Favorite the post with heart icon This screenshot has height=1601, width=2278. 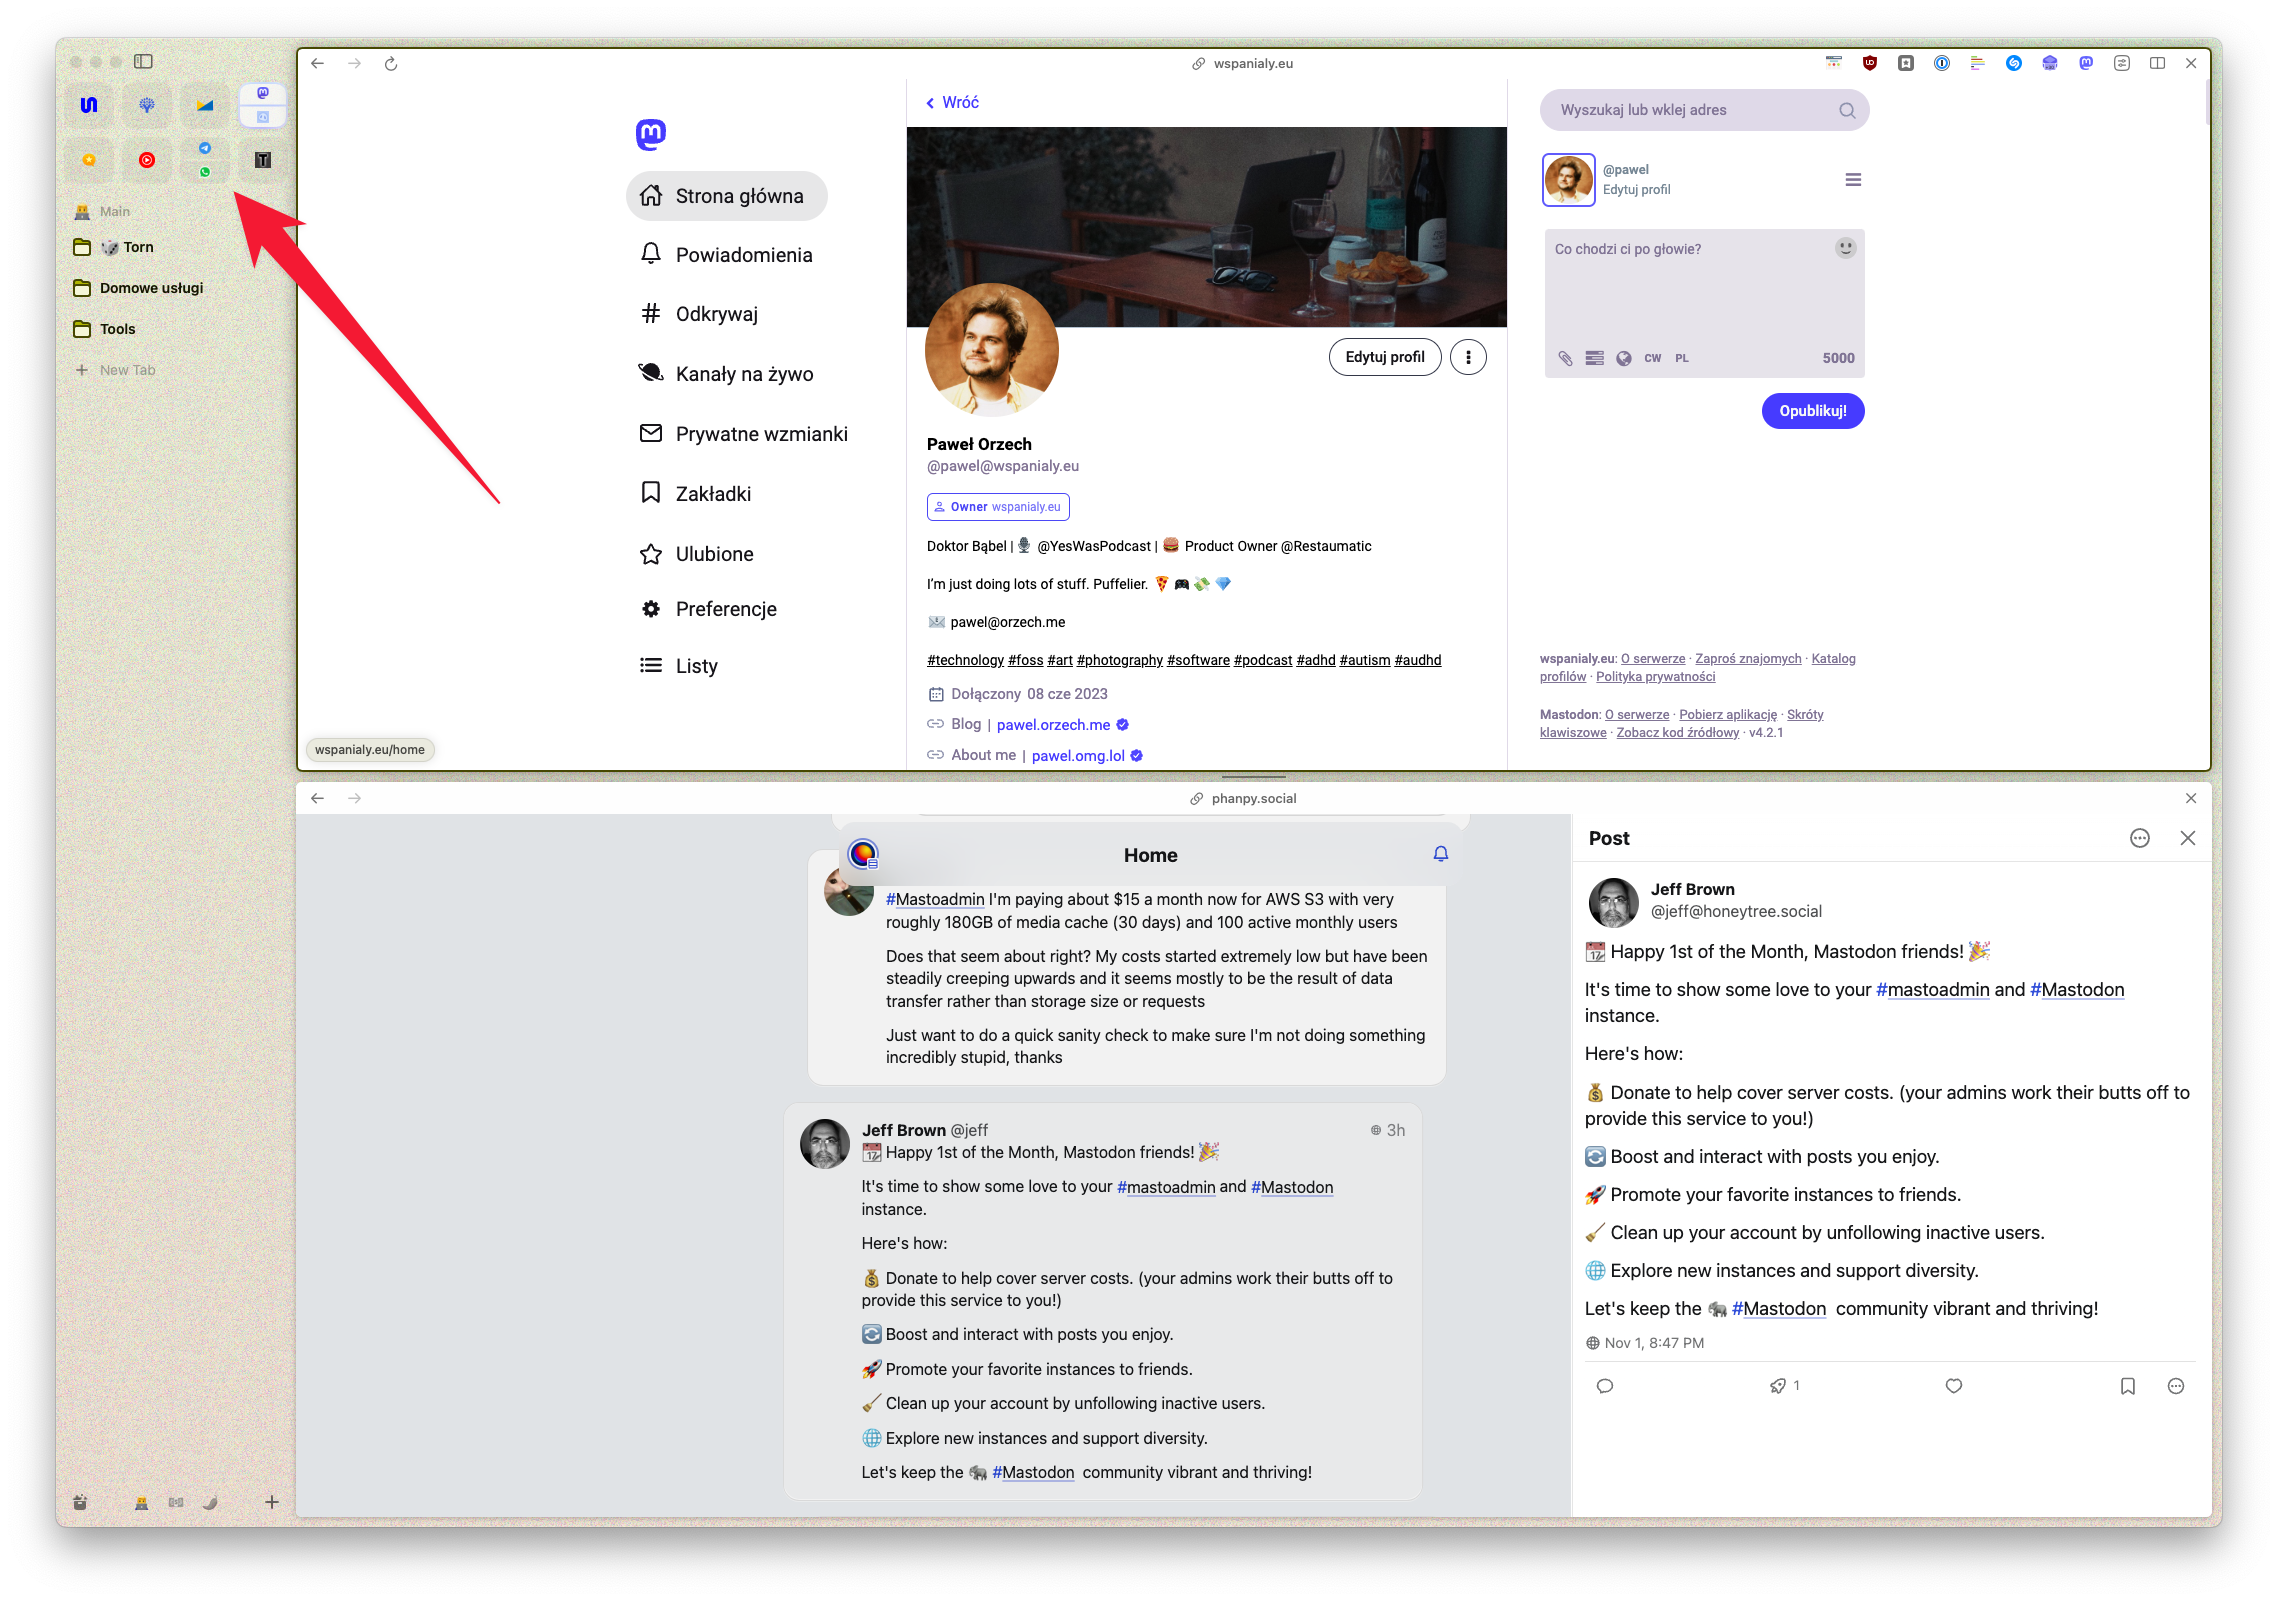click(1953, 1386)
